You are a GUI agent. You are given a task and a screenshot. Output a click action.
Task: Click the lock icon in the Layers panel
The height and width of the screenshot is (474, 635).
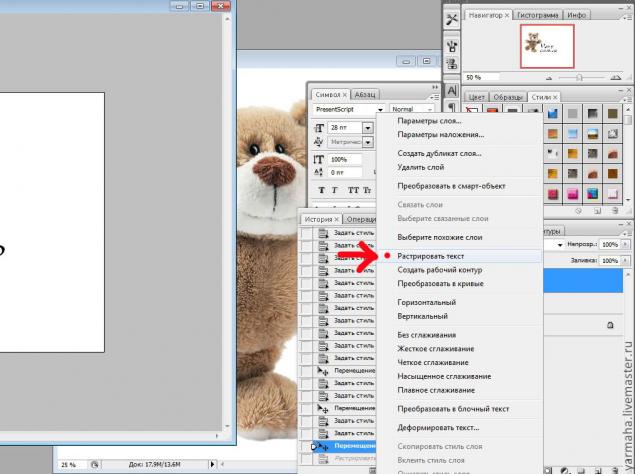coord(610,325)
